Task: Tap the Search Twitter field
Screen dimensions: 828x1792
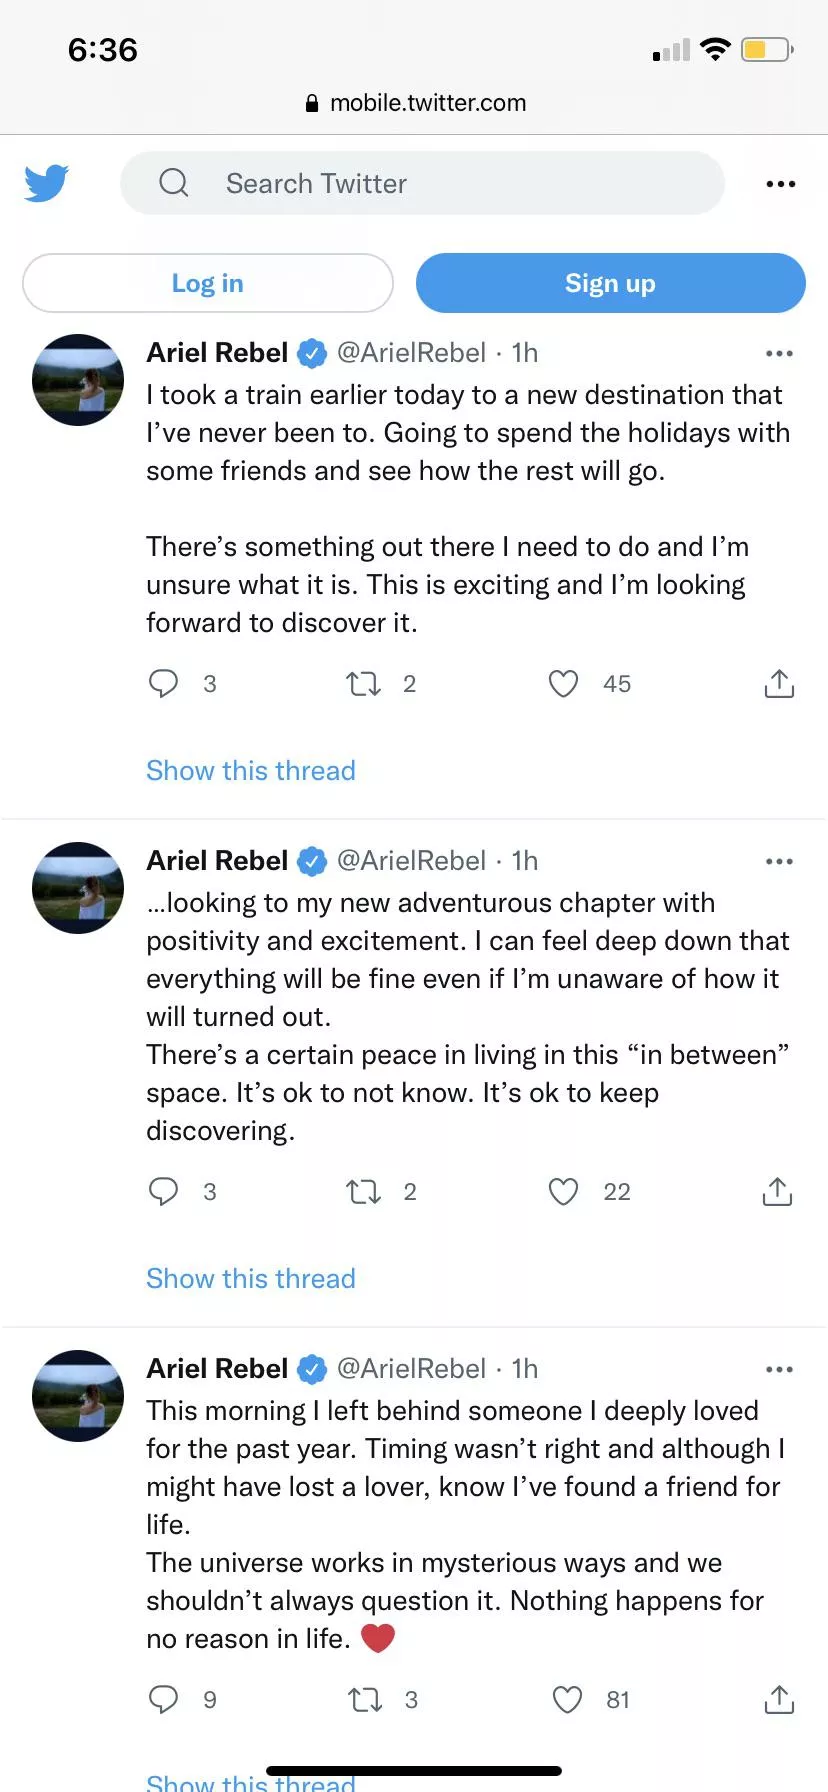Action: (422, 183)
